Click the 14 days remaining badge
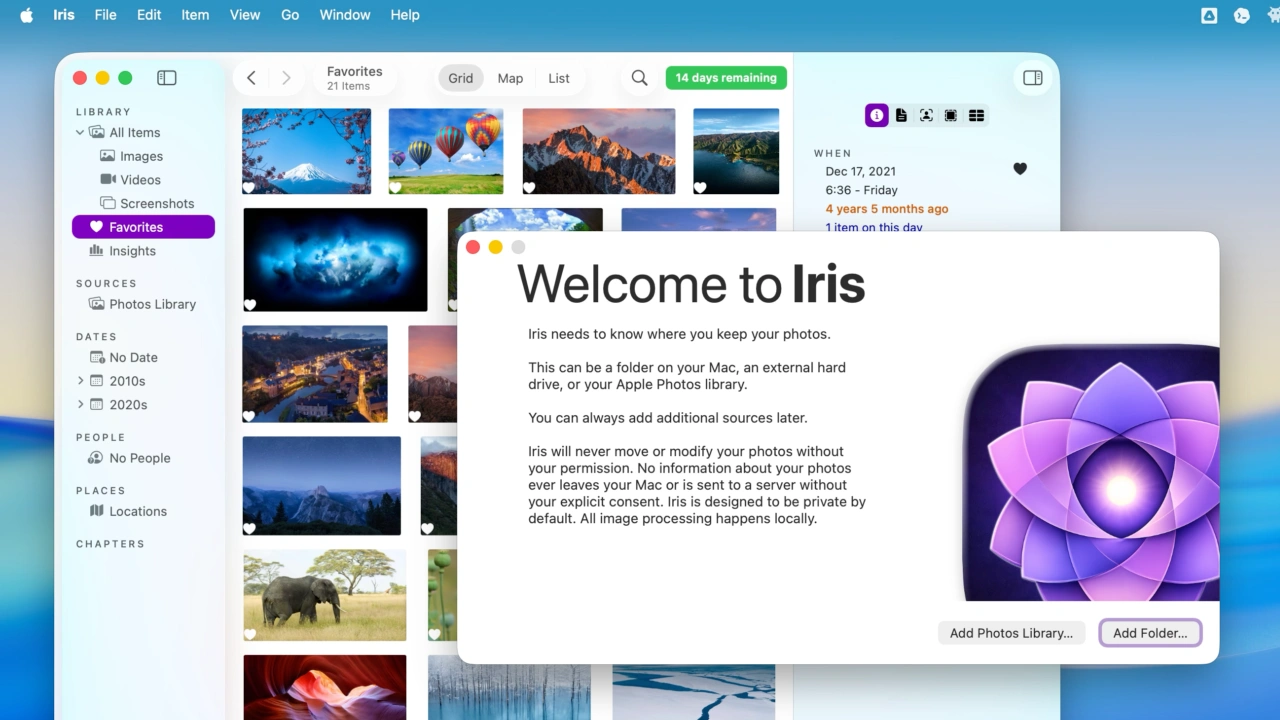 tap(726, 78)
